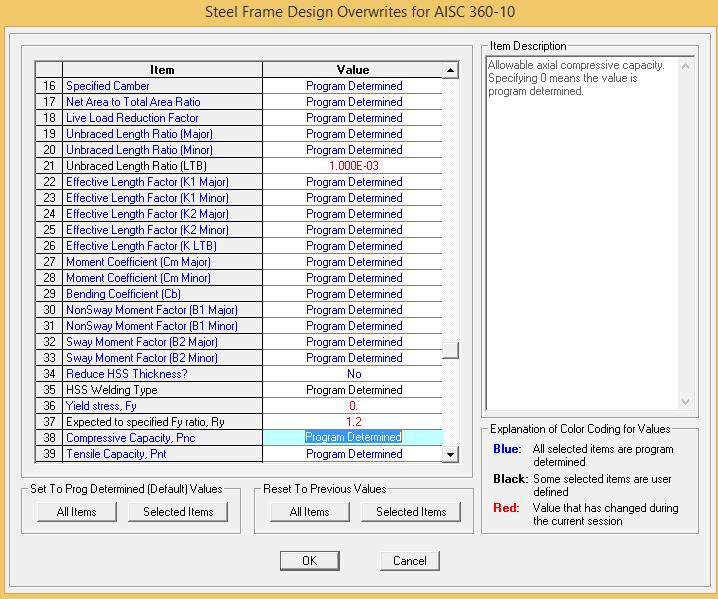Set selected items to program determined defaults
The width and height of the screenshot is (718, 599).
tap(178, 512)
